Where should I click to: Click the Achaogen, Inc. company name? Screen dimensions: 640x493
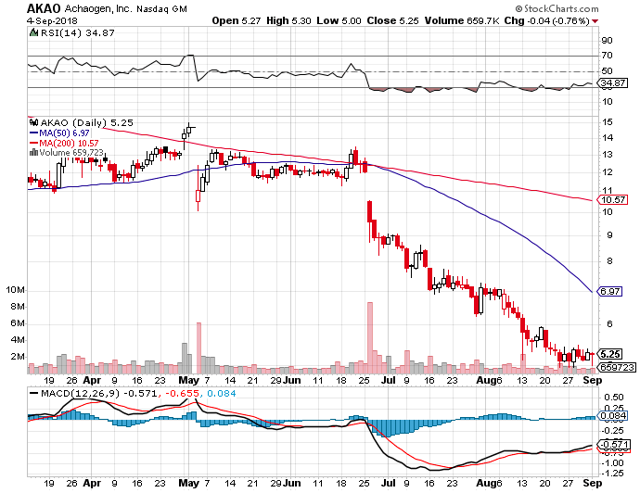pyautogui.click(x=98, y=9)
